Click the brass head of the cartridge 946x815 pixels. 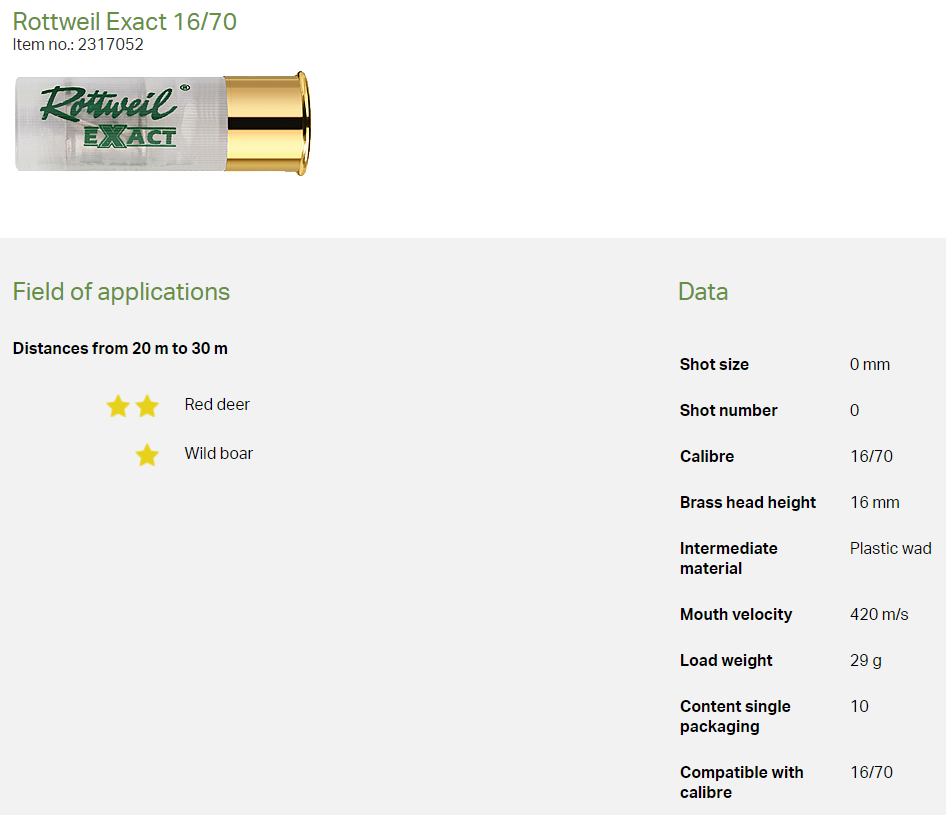click(x=266, y=123)
